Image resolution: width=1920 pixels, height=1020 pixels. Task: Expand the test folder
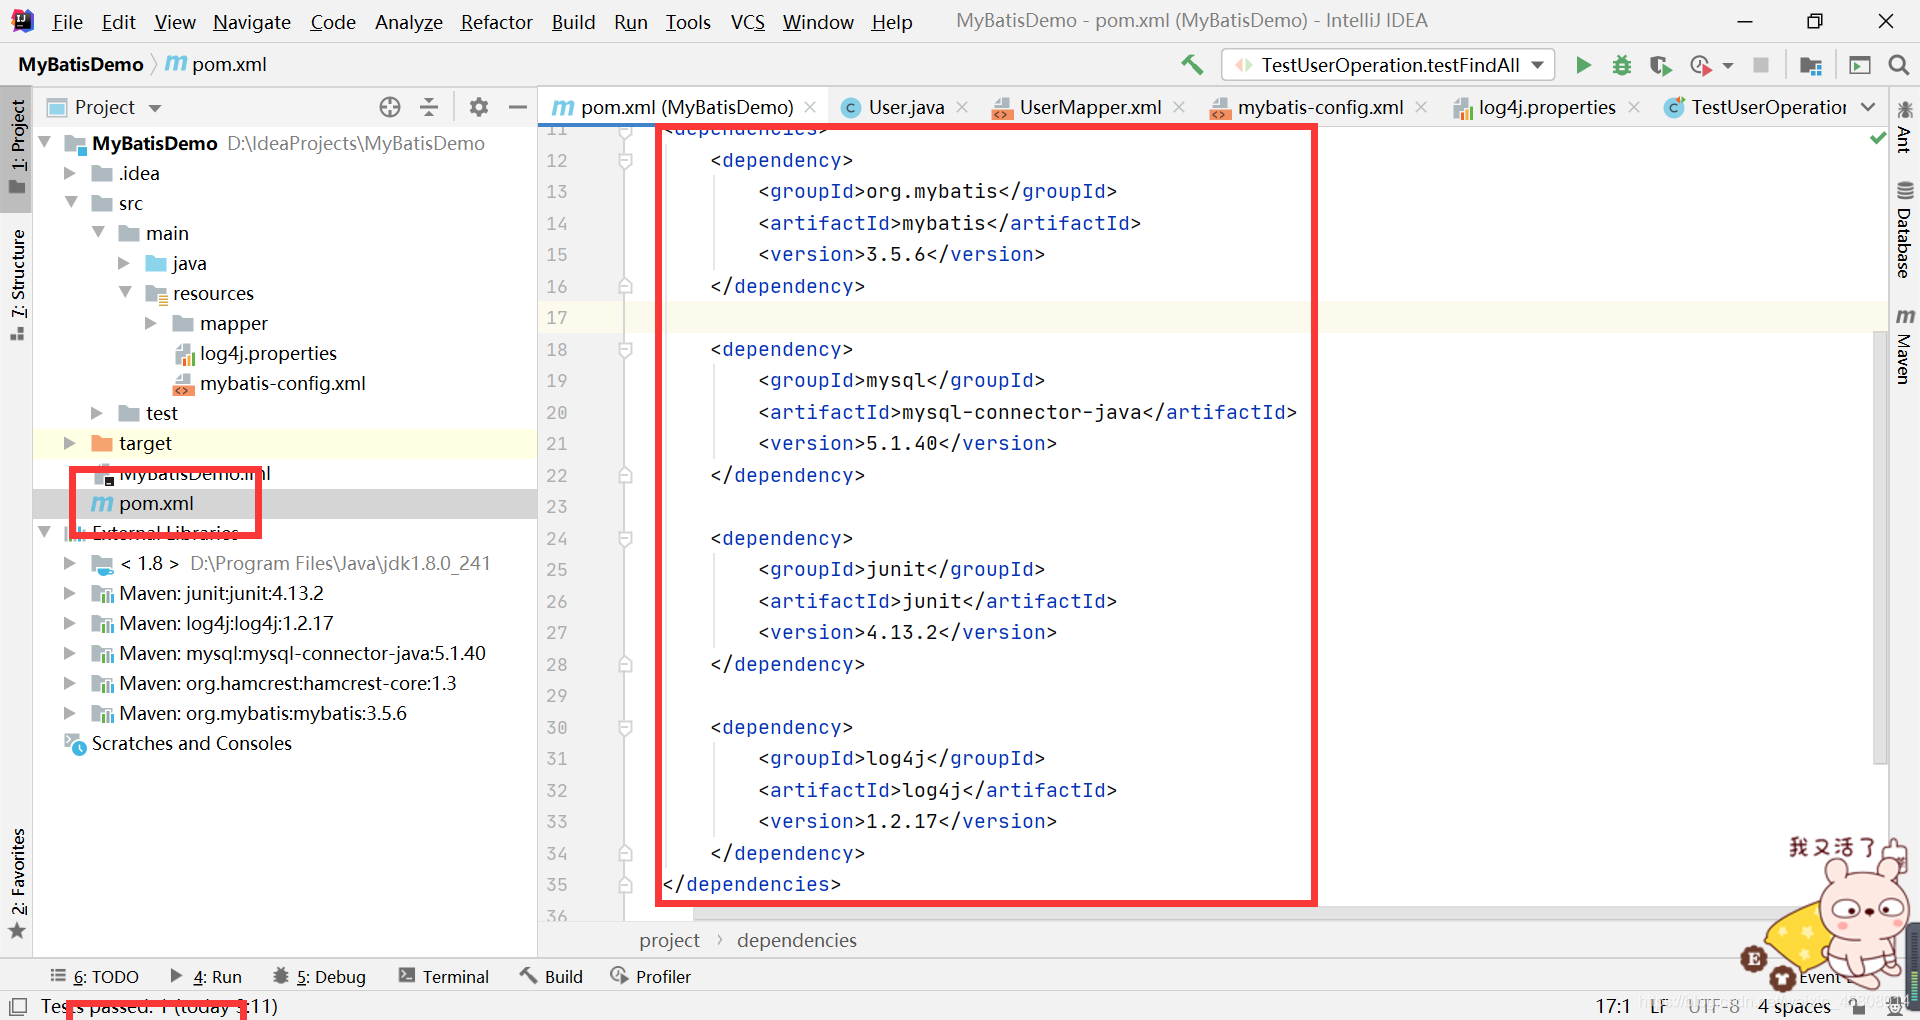point(97,413)
